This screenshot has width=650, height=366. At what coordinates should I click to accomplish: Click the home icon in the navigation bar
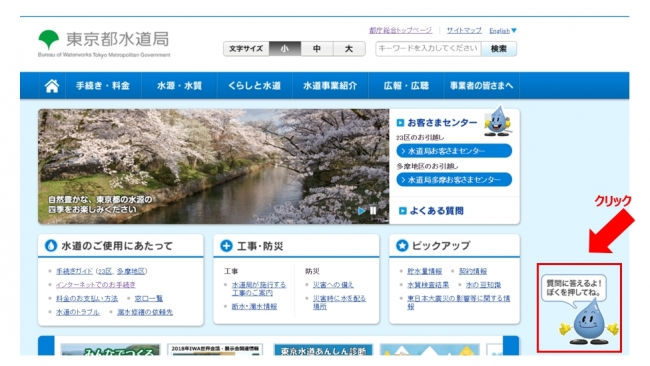click(52, 86)
